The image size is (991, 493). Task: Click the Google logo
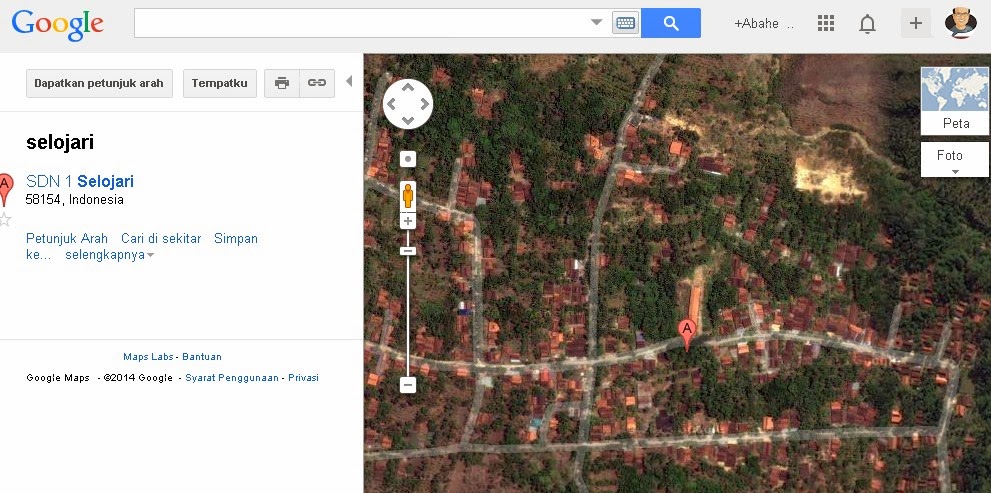[x=58, y=24]
